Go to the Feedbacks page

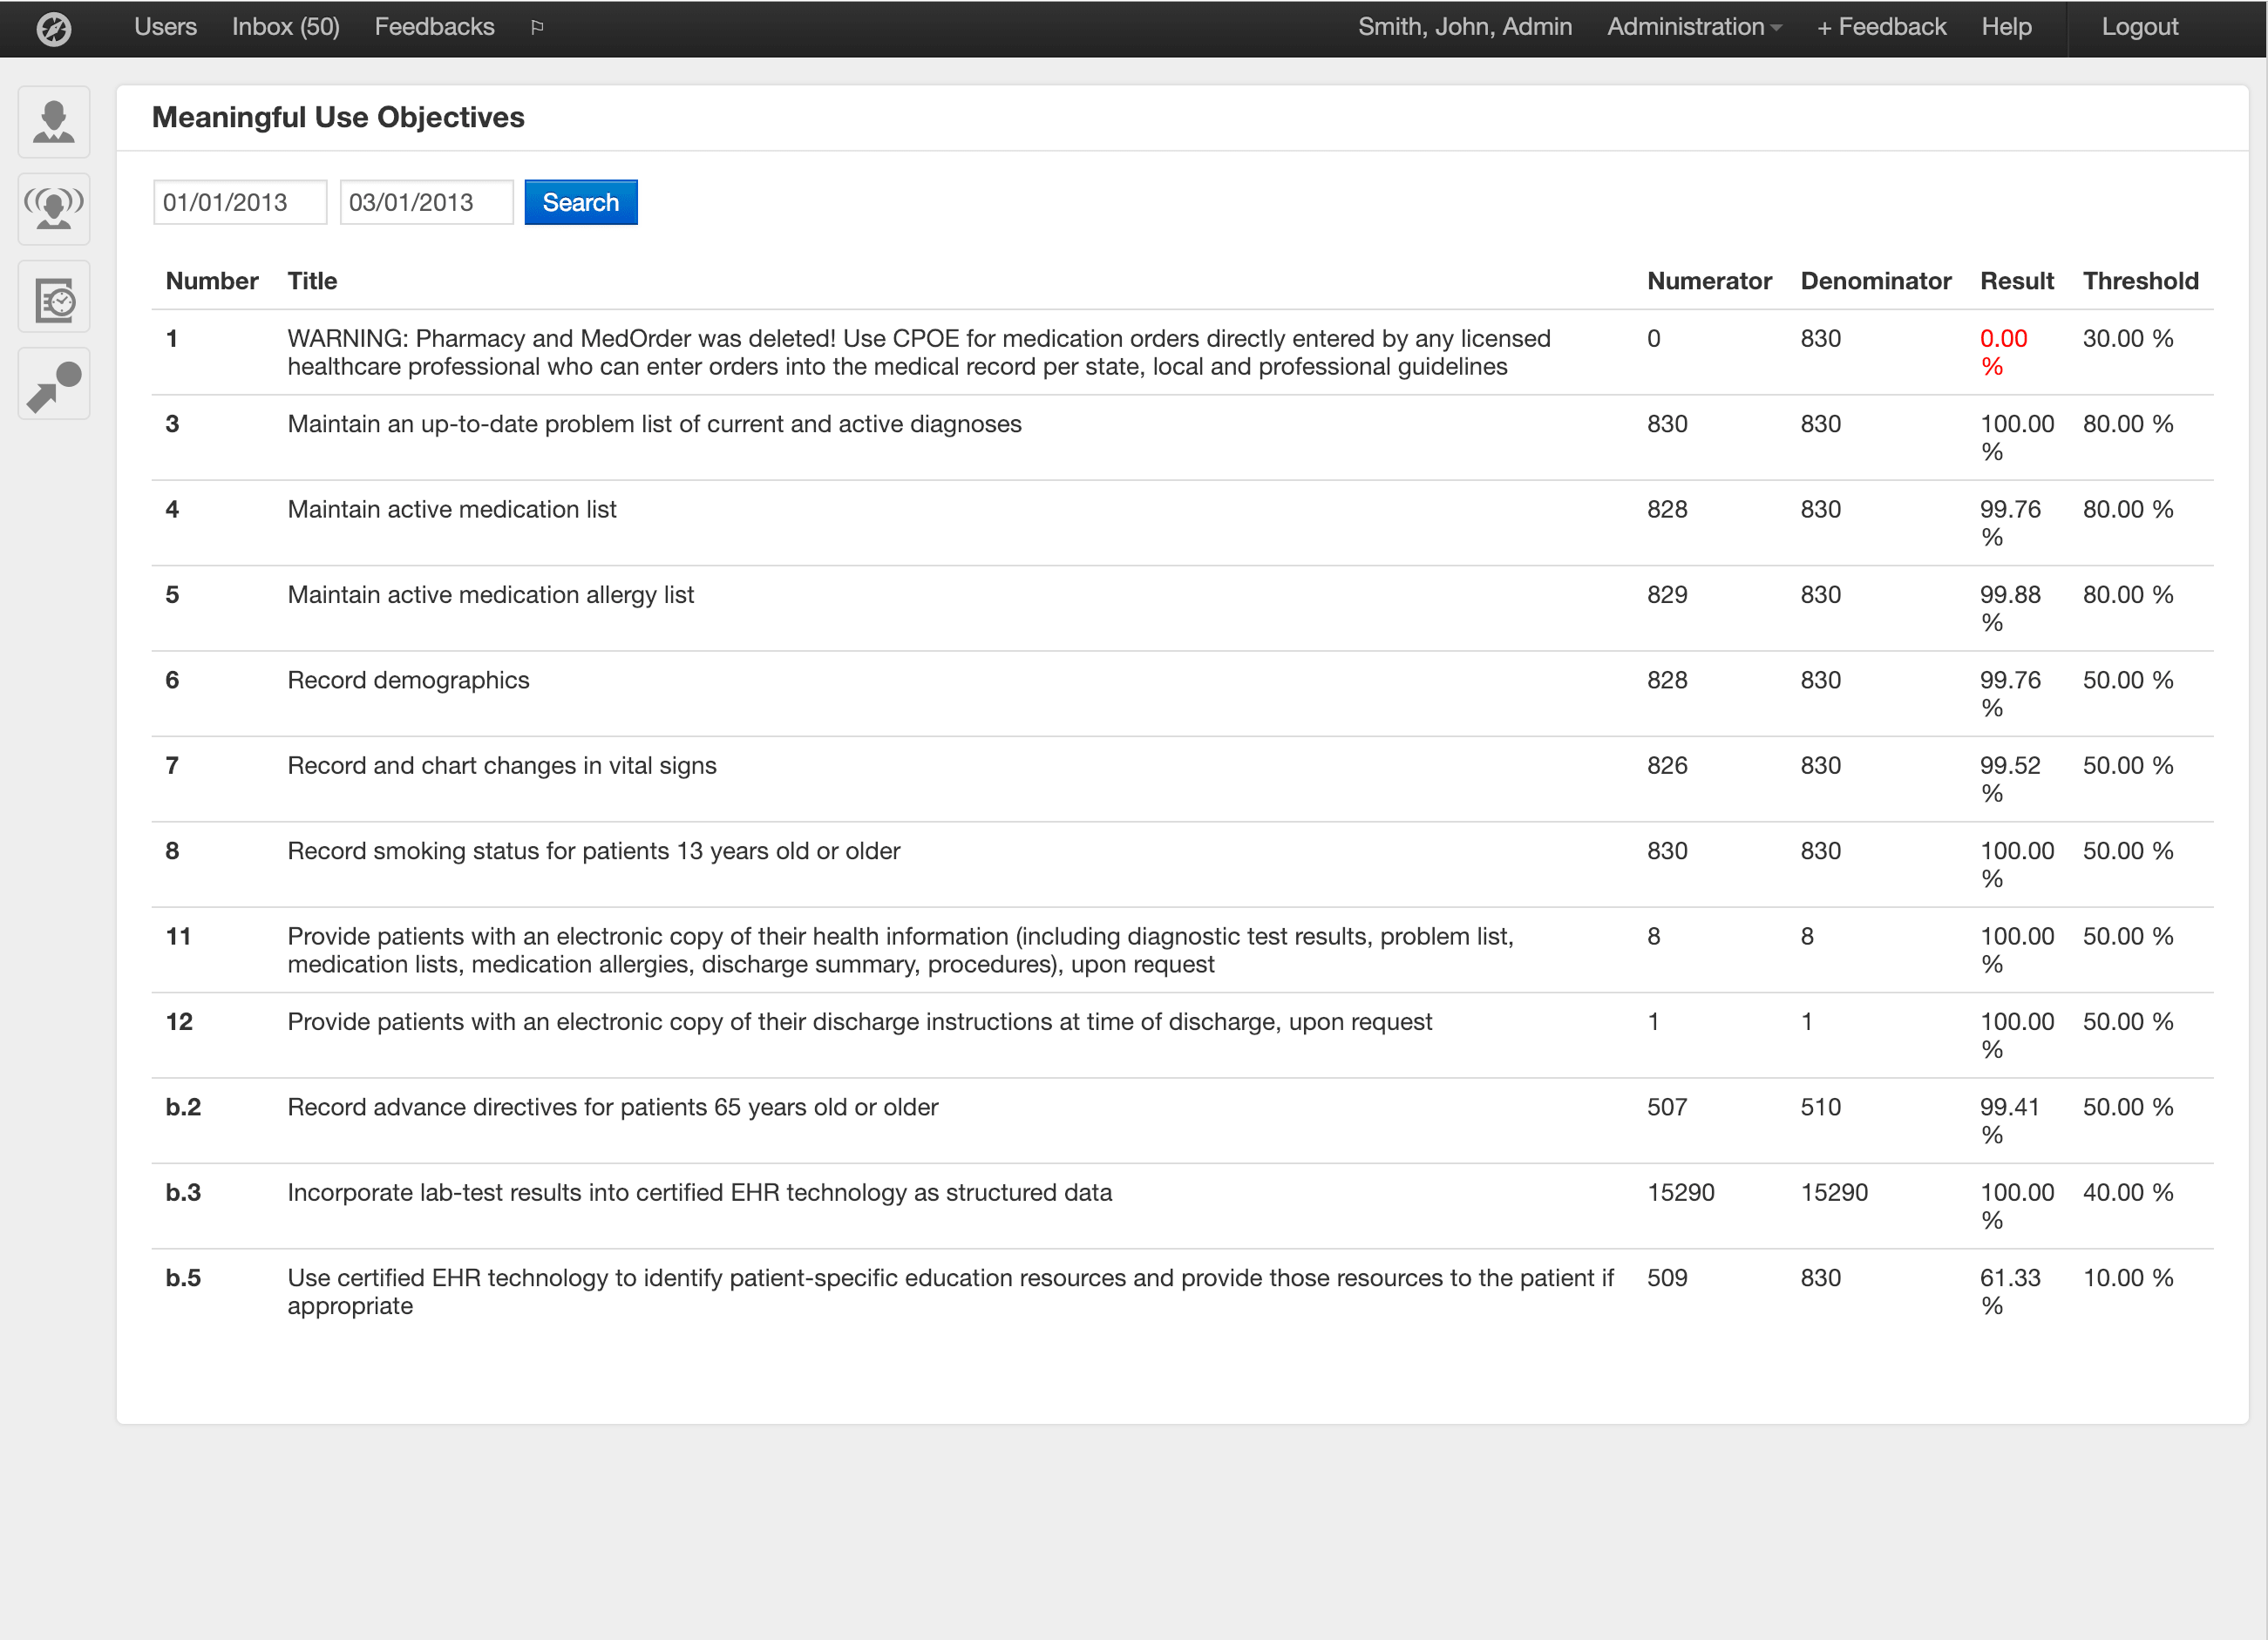pyautogui.click(x=434, y=27)
